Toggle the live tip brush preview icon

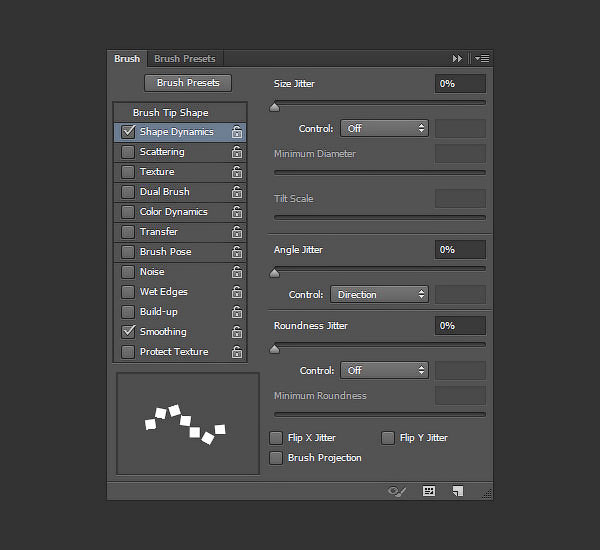(396, 491)
